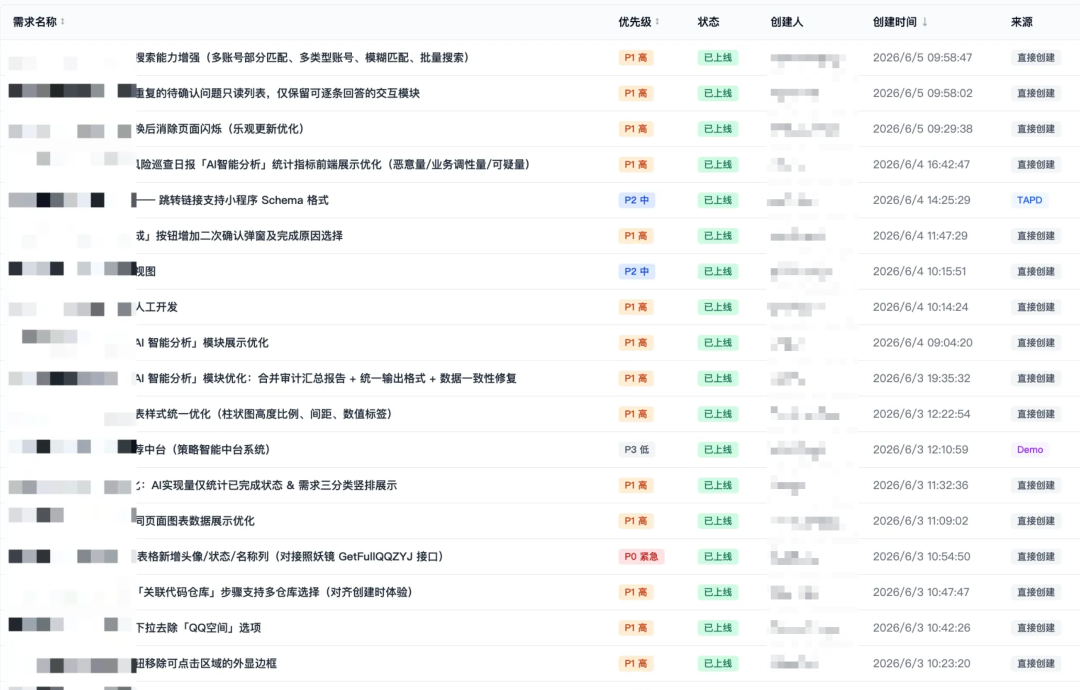Select timestamp 2026/6/3 19:35:32
The image size is (1080, 690).
click(x=922, y=379)
